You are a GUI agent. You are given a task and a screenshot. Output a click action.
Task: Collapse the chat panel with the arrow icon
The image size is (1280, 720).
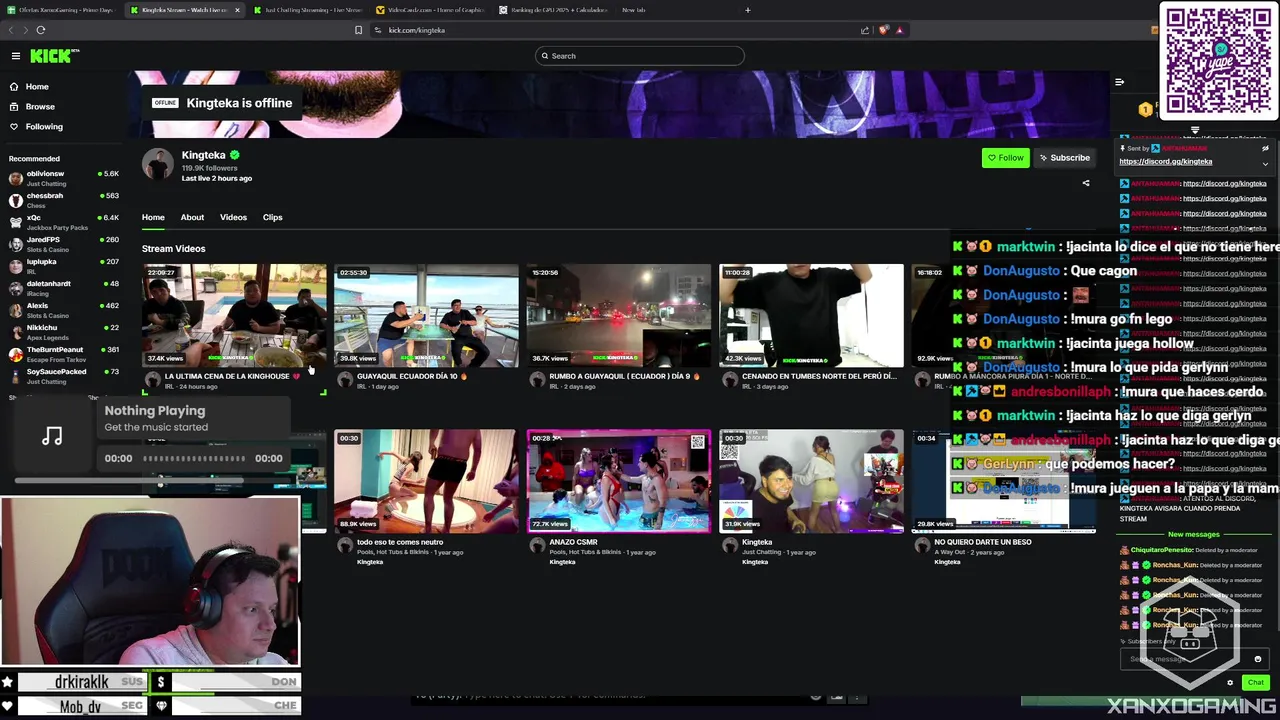coord(1119,82)
